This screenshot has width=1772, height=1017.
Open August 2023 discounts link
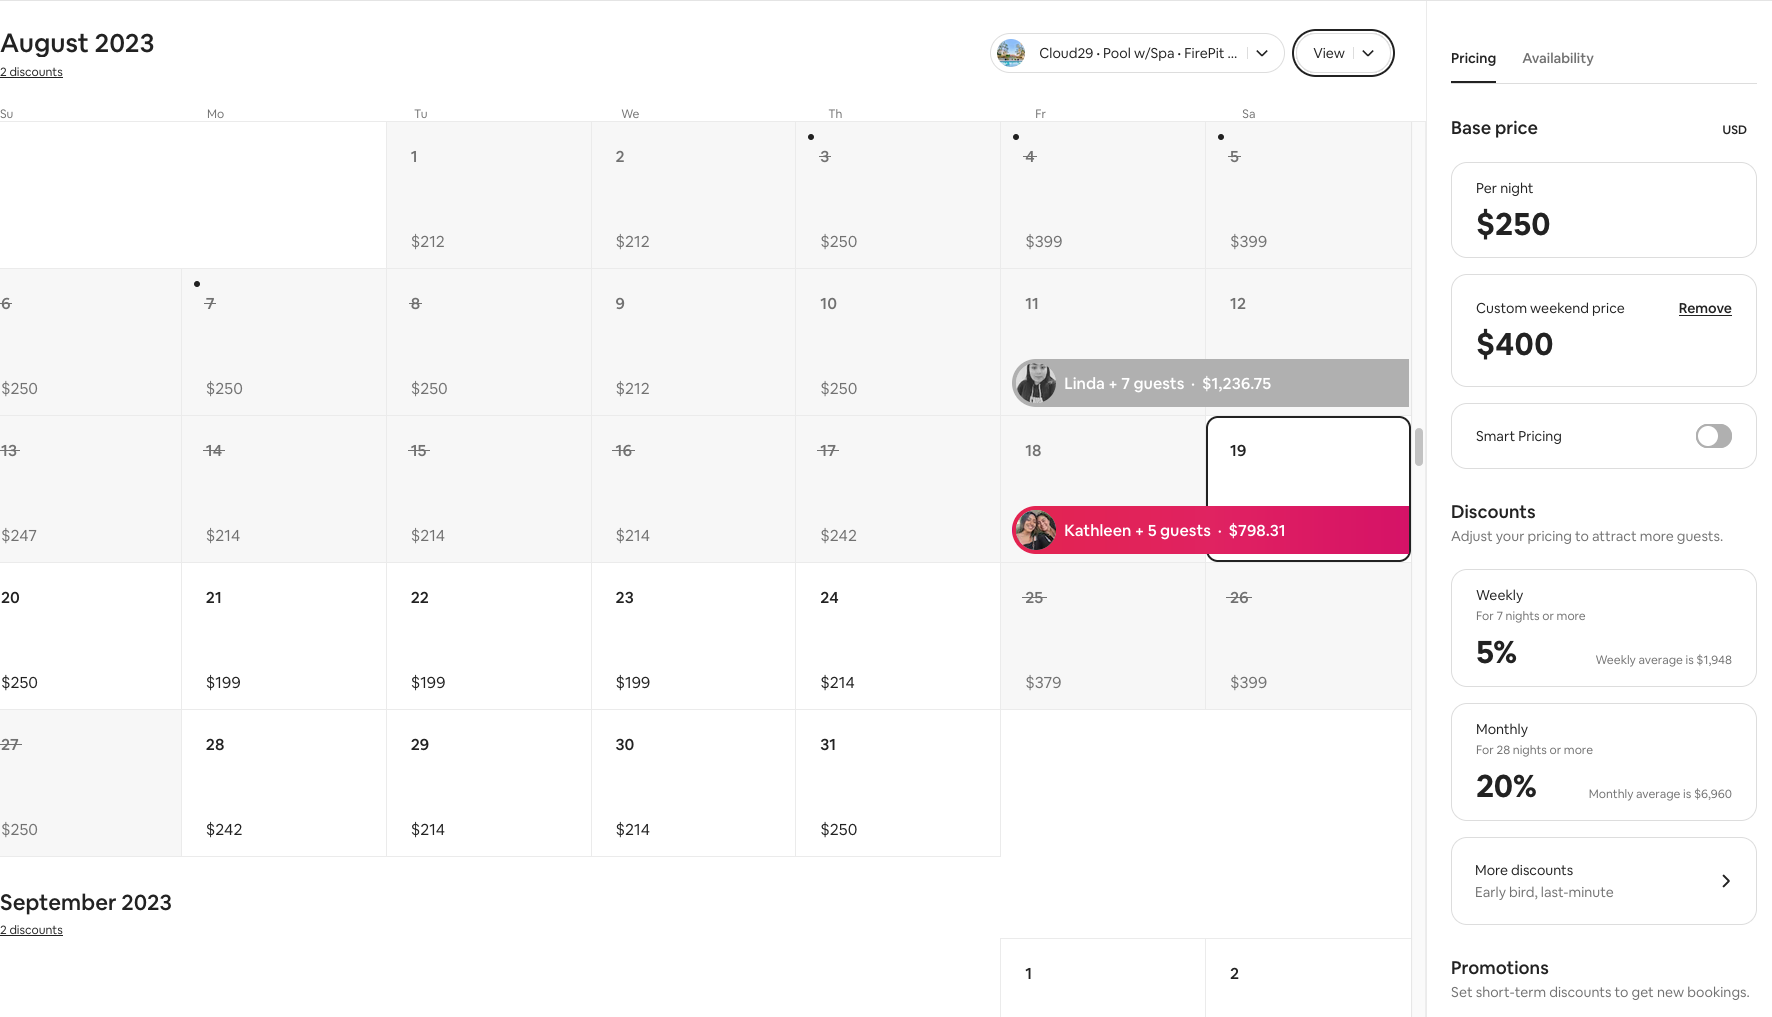pyautogui.click(x=31, y=72)
